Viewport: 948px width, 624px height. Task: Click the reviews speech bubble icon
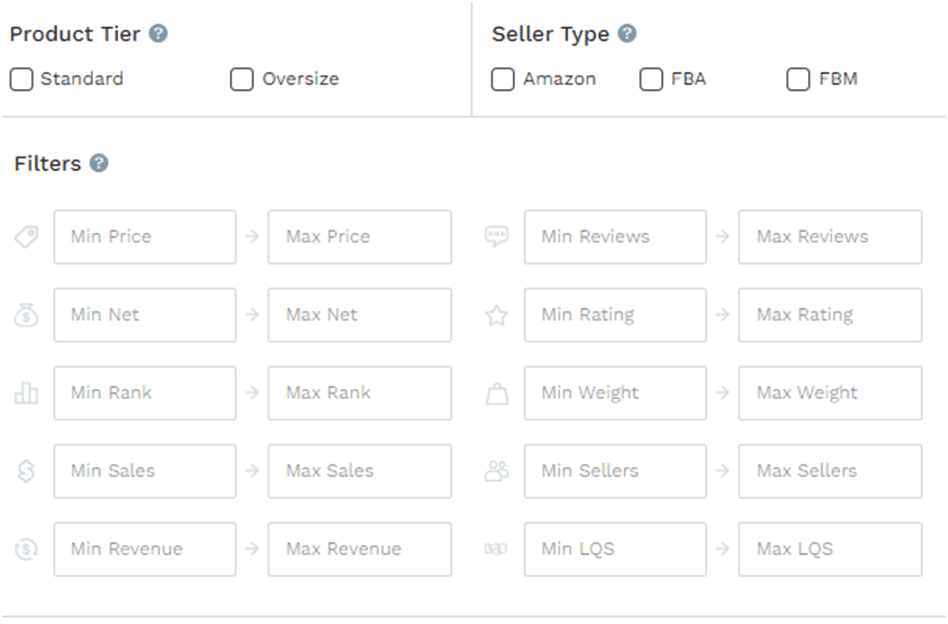[x=496, y=236]
